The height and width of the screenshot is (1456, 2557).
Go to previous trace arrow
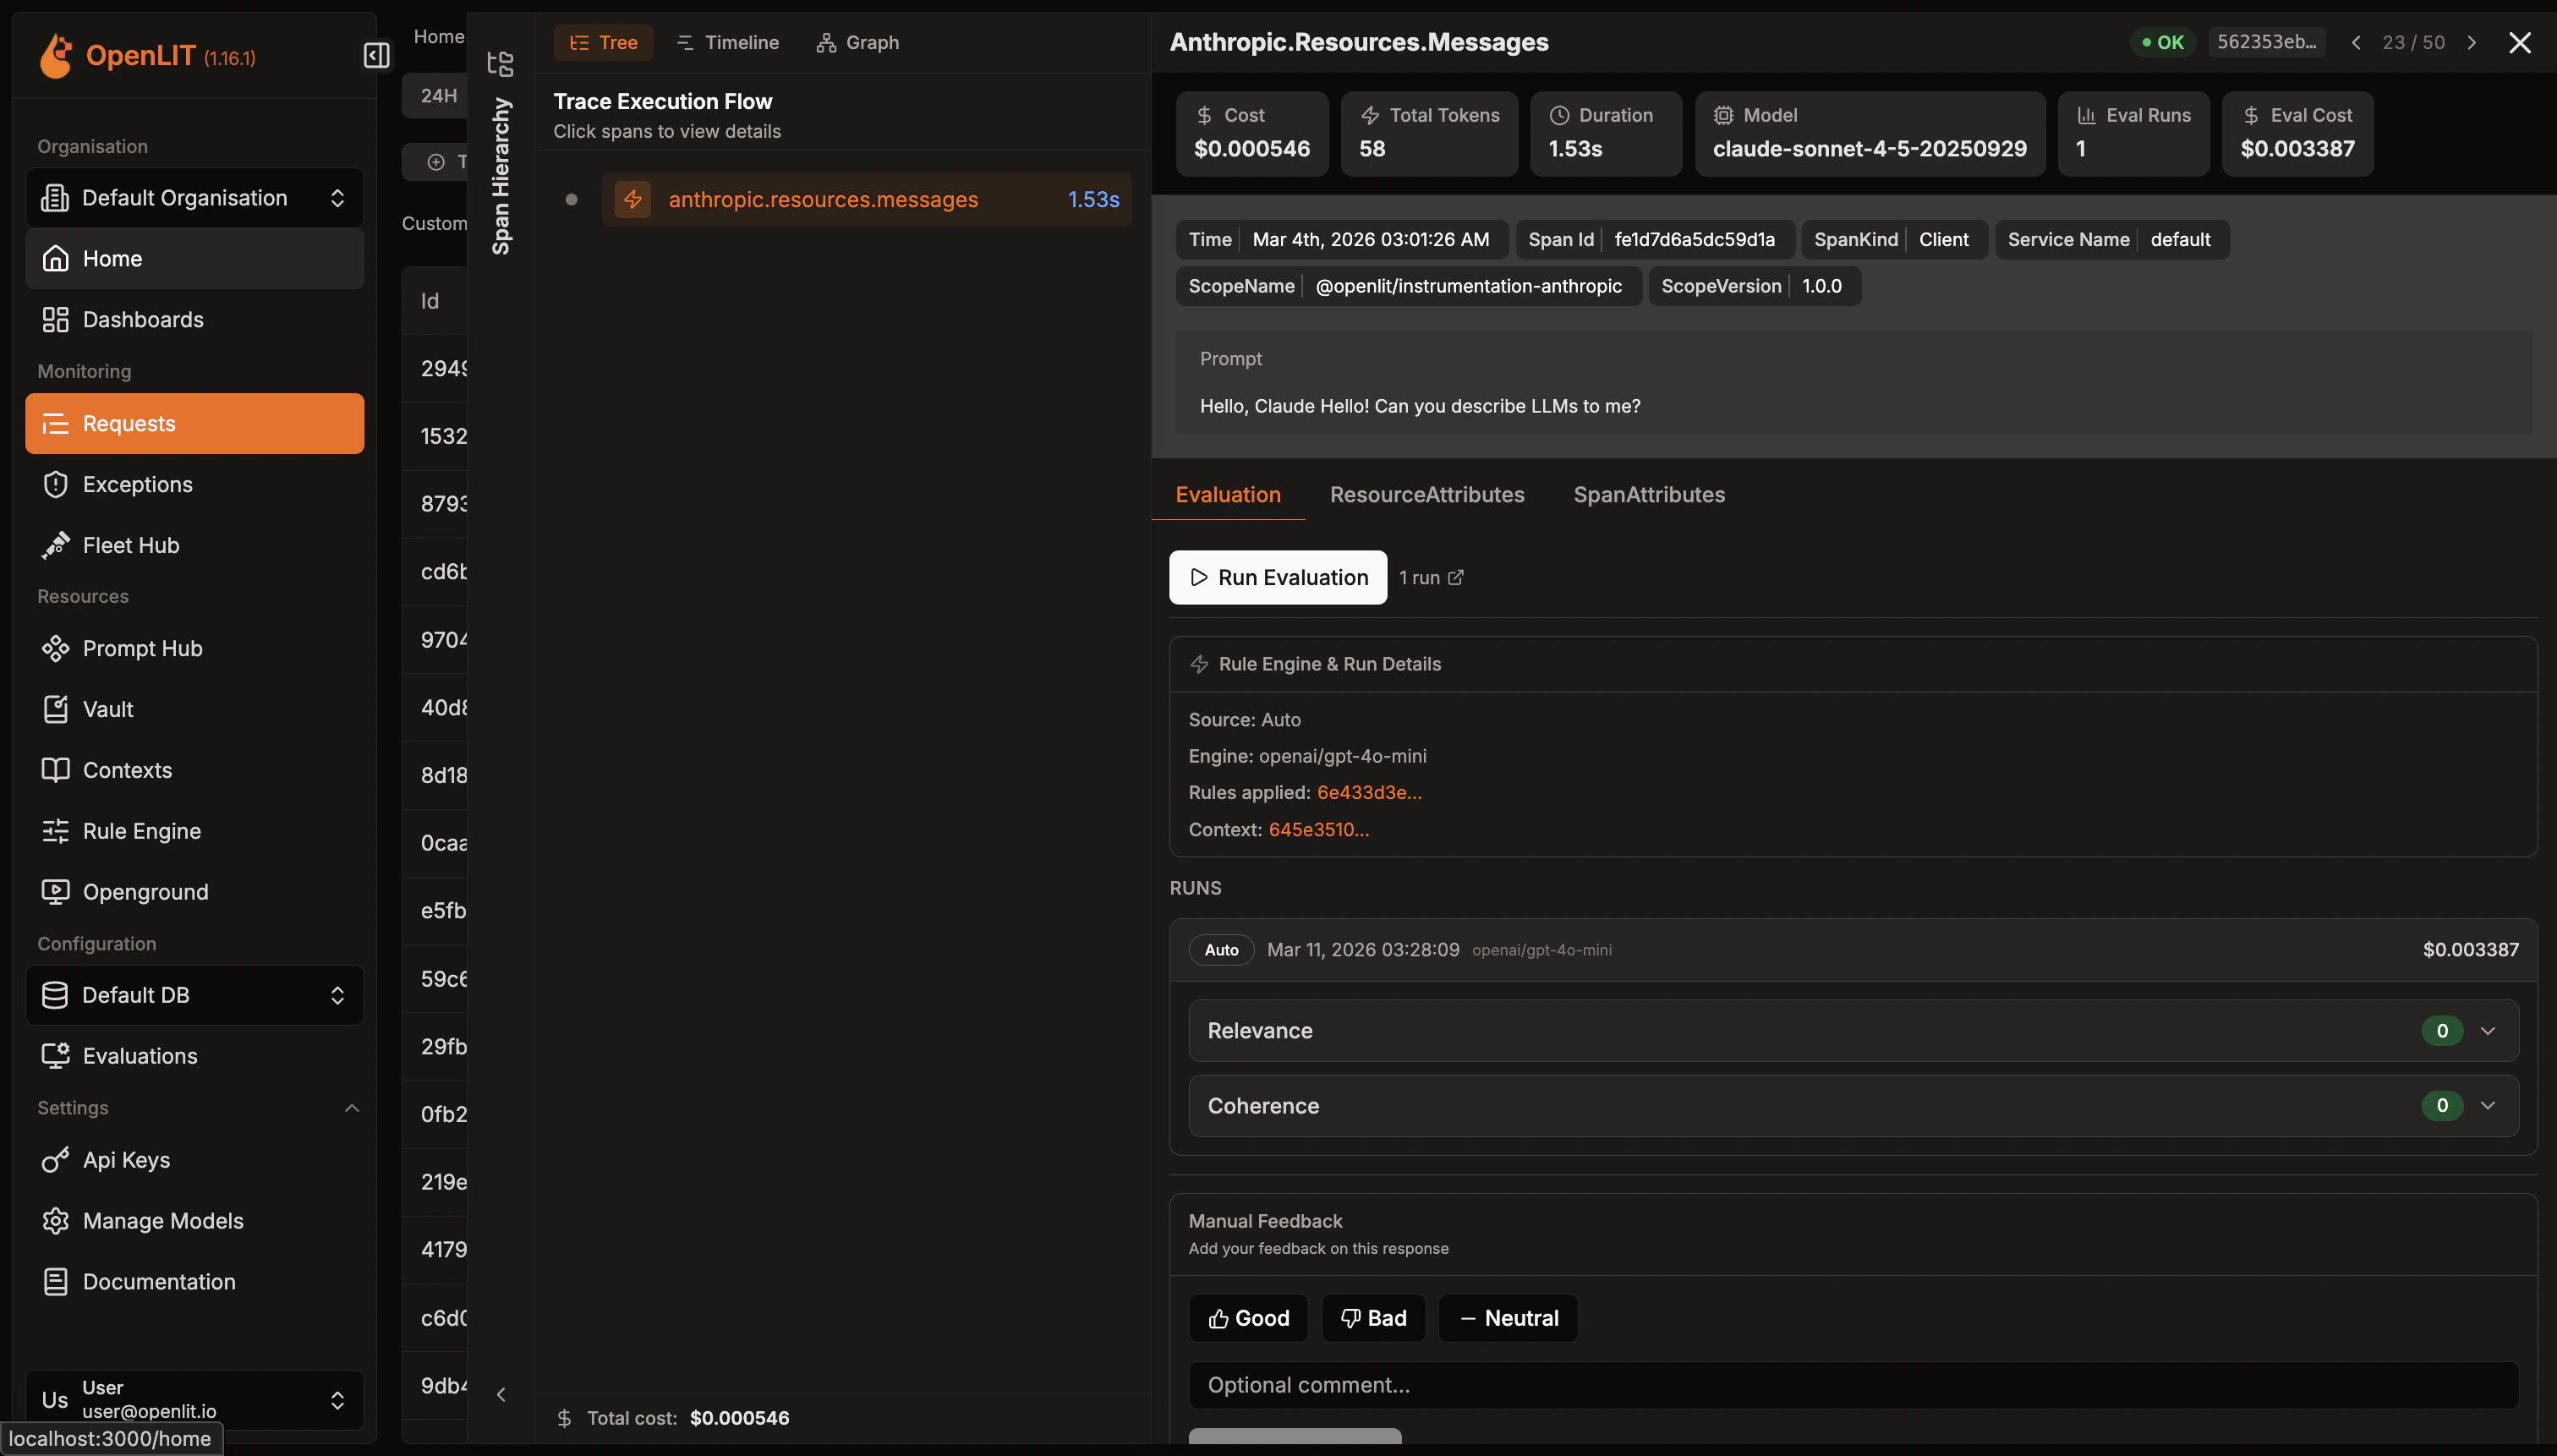point(2356,42)
